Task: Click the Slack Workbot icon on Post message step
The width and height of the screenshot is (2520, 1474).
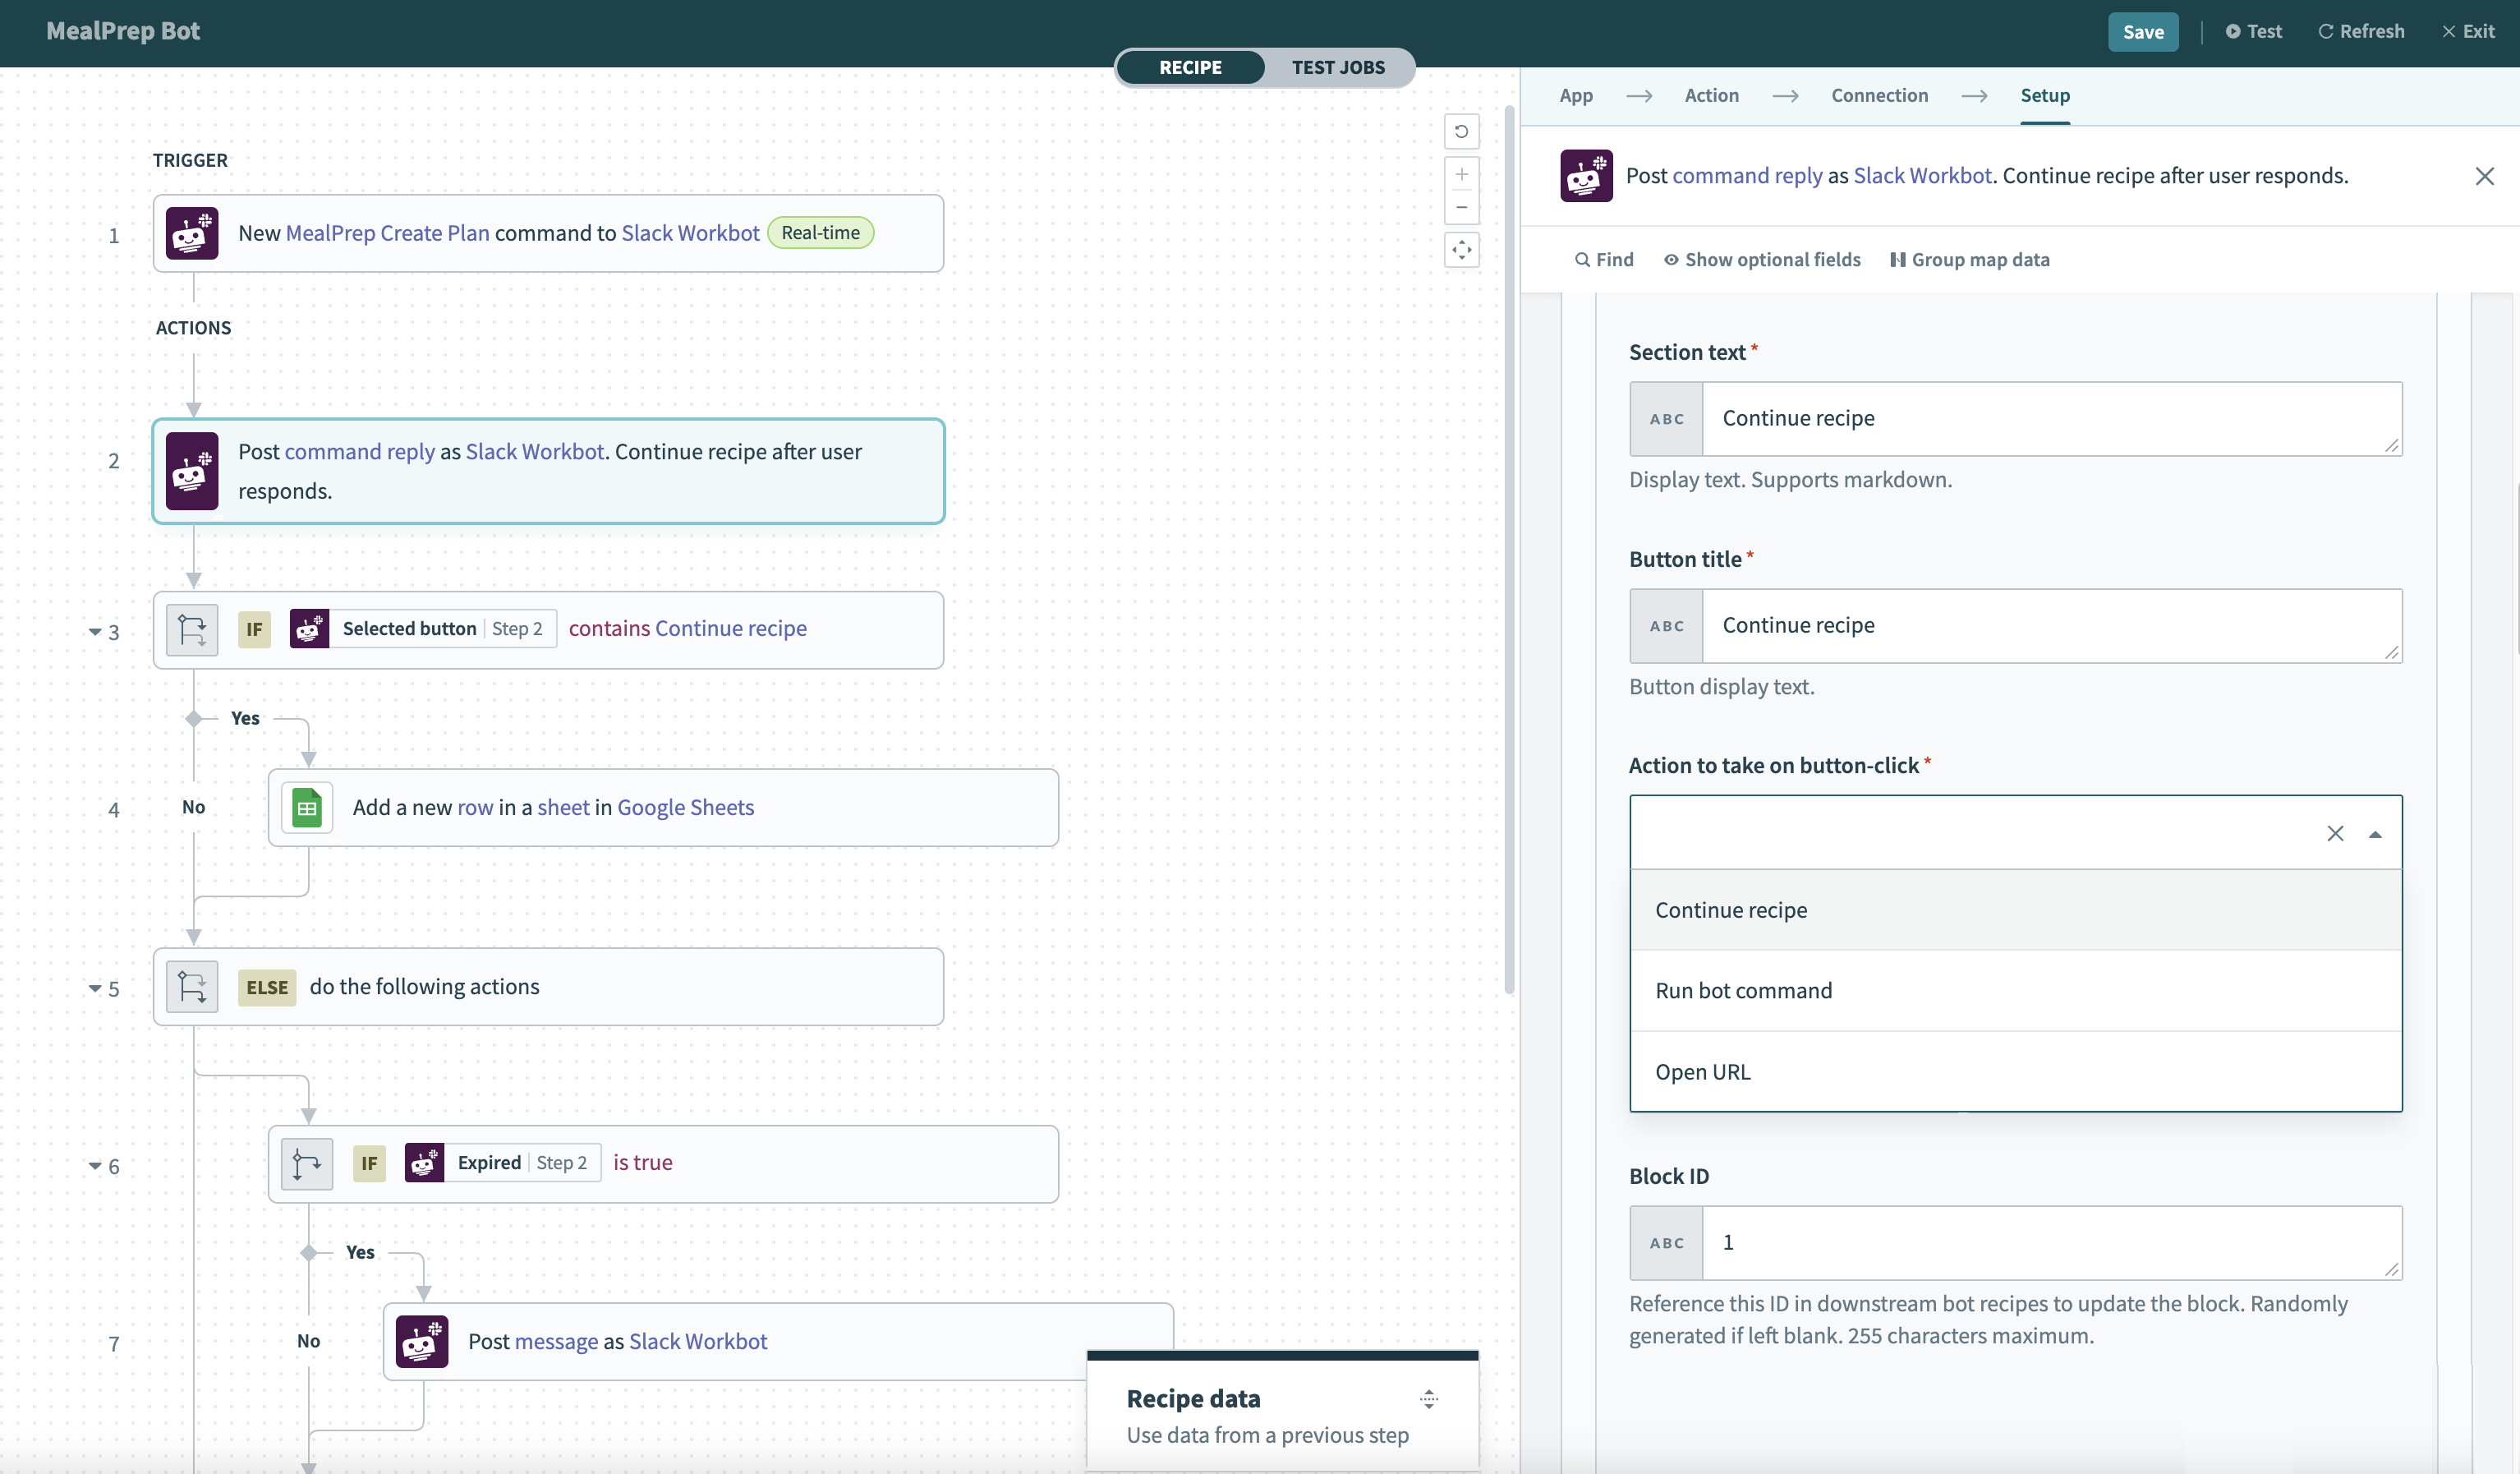Action: [422, 1341]
